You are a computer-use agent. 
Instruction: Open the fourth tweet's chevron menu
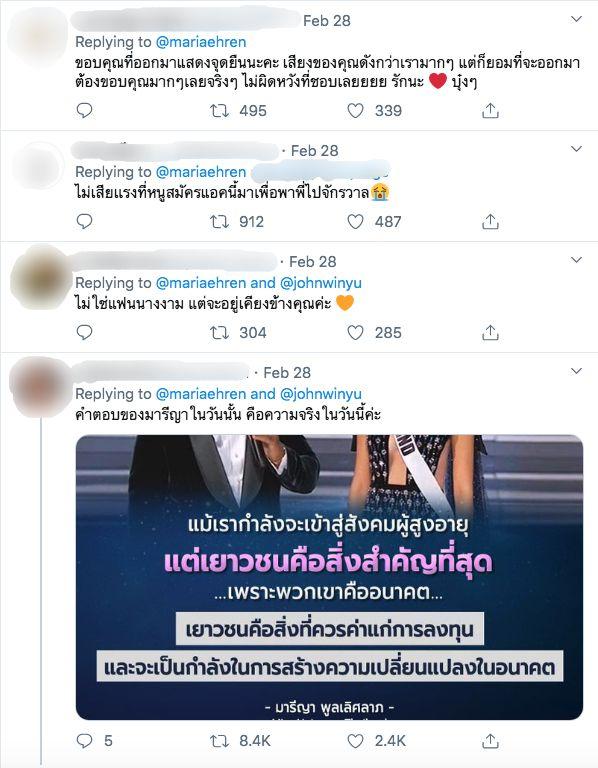[576, 371]
